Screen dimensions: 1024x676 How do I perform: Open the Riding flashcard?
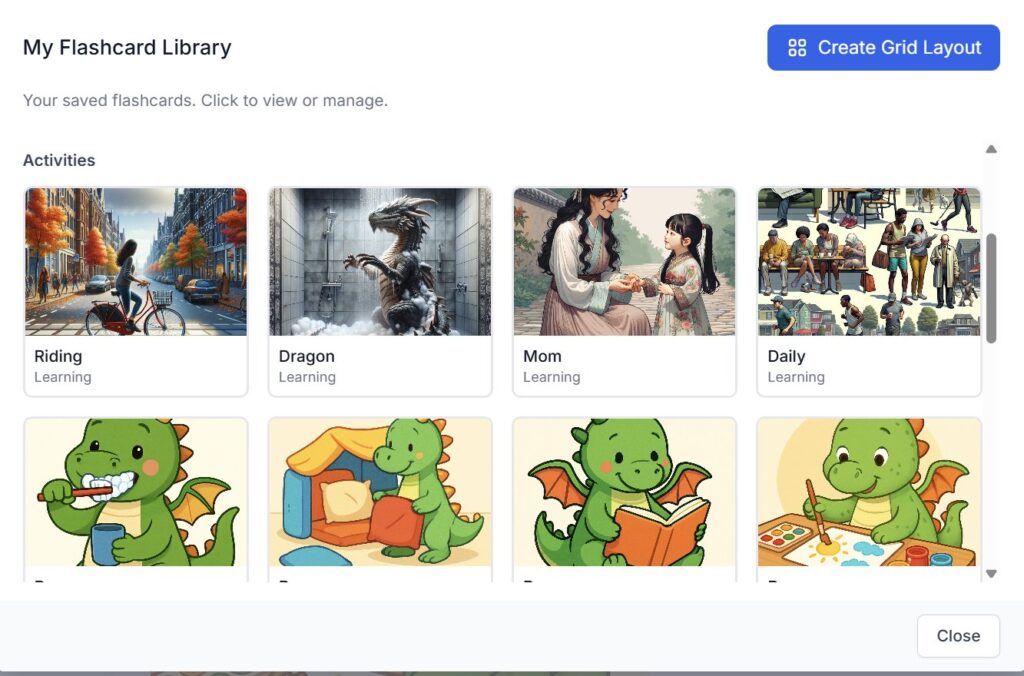click(x=135, y=261)
